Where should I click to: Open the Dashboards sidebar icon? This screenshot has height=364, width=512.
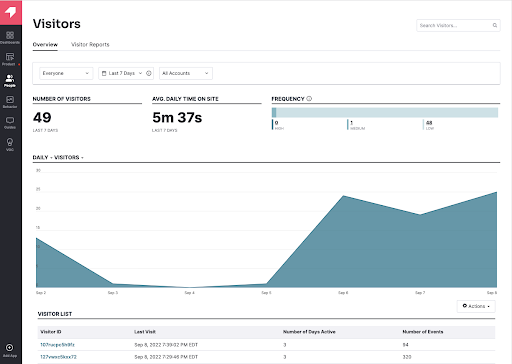coord(10,37)
